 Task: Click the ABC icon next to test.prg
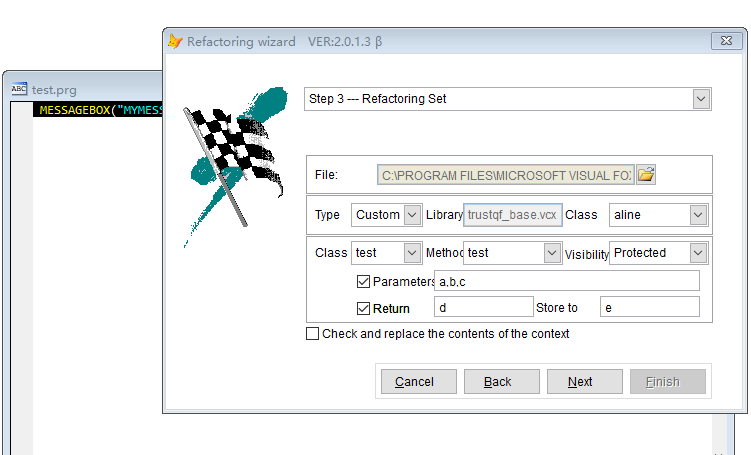(19, 89)
